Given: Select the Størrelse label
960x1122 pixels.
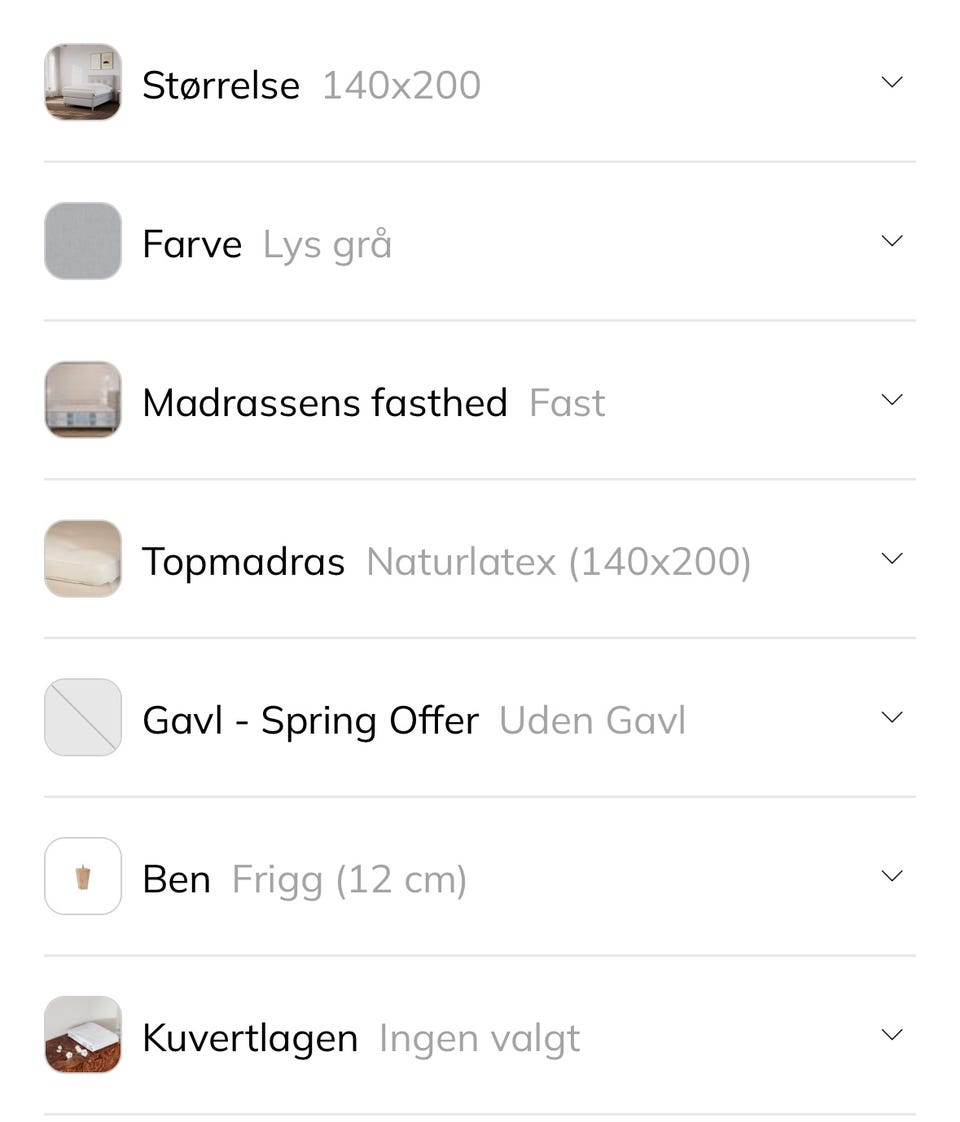Looking at the screenshot, I should click(221, 85).
